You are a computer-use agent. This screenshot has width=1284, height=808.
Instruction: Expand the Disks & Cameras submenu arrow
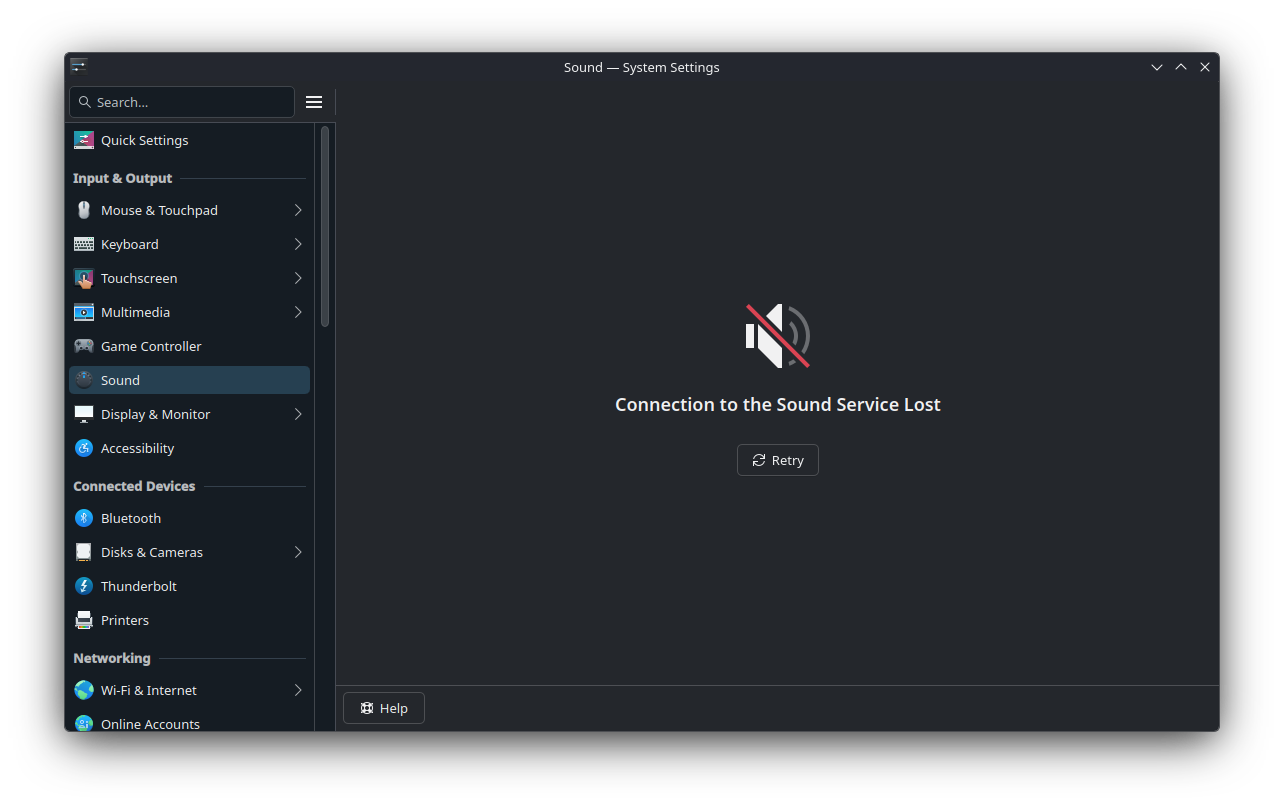coord(298,552)
